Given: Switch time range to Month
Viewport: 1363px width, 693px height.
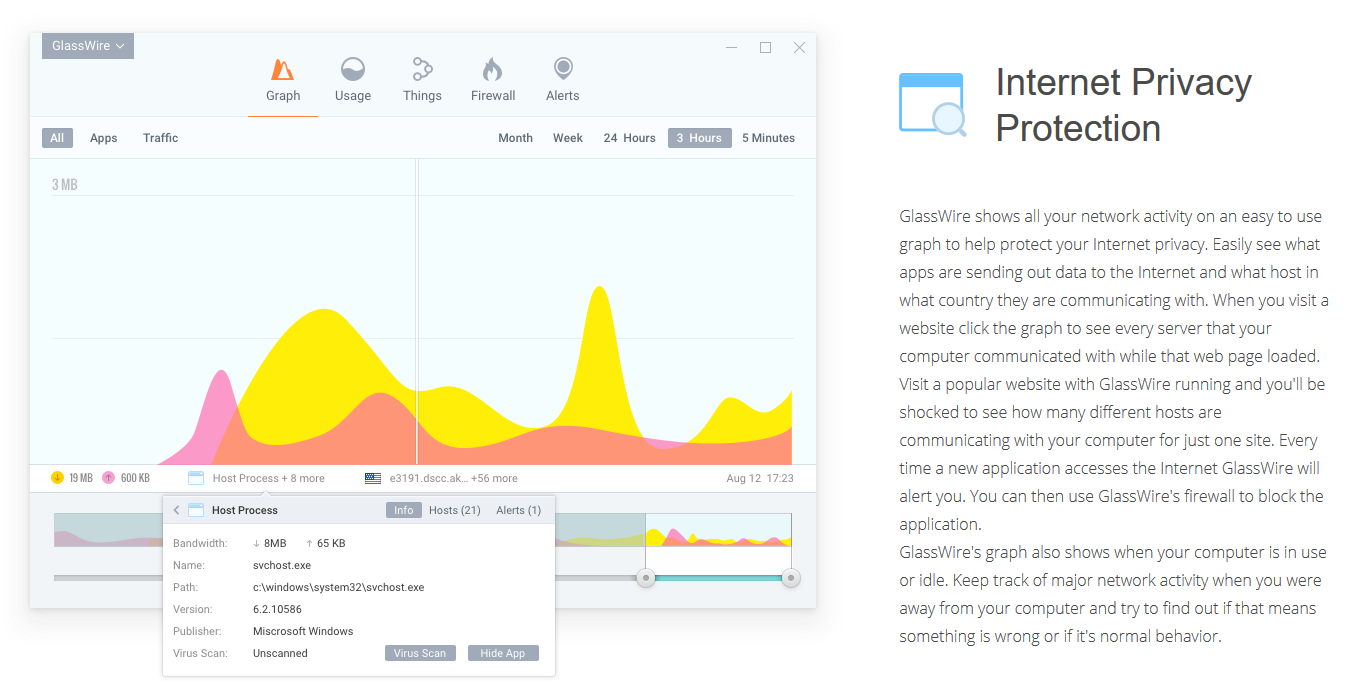Looking at the screenshot, I should pos(515,138).
